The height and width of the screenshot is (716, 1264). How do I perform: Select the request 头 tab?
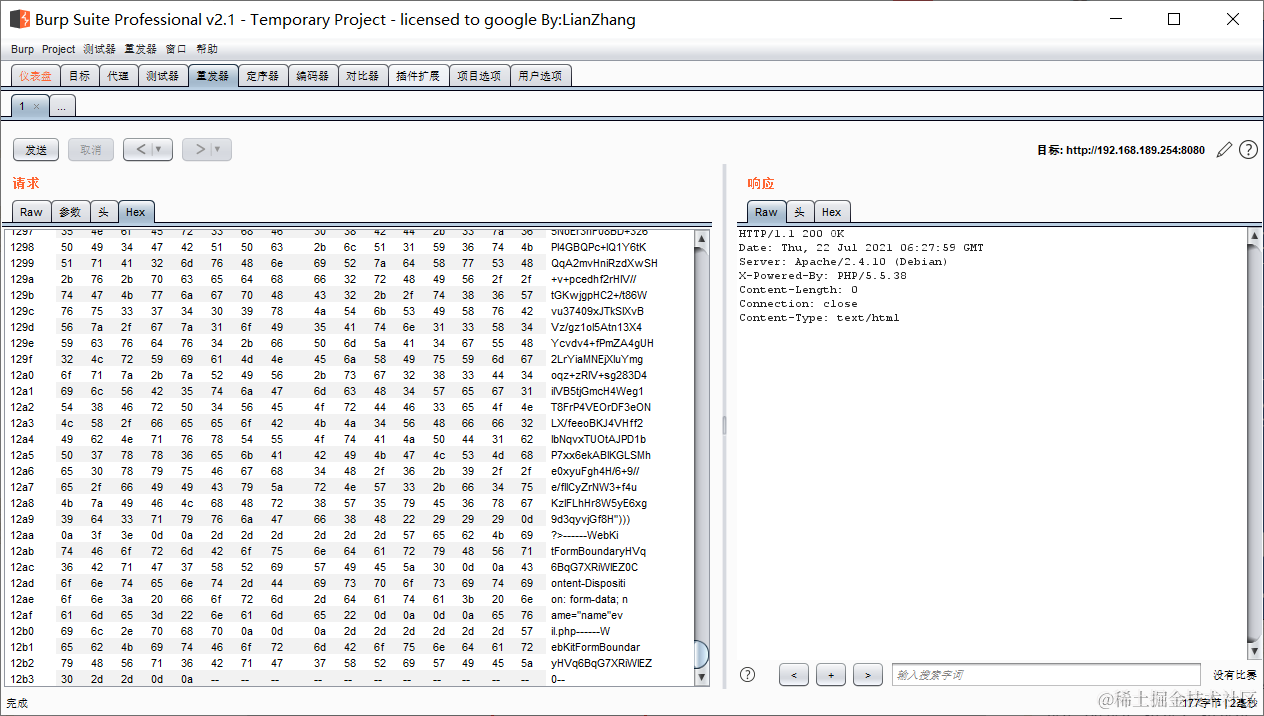coord(103,212)
